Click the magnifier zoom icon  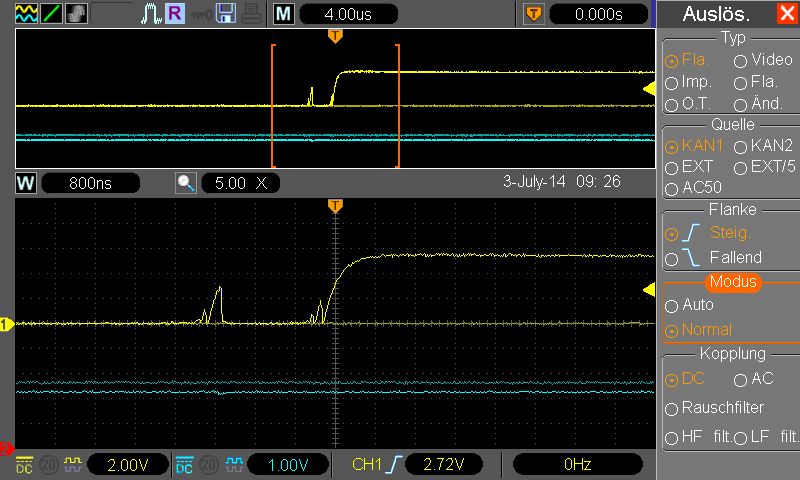(186, 183)
